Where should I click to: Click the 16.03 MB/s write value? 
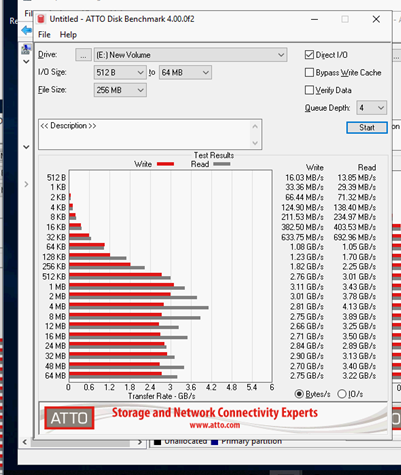[x=304, y=178]
